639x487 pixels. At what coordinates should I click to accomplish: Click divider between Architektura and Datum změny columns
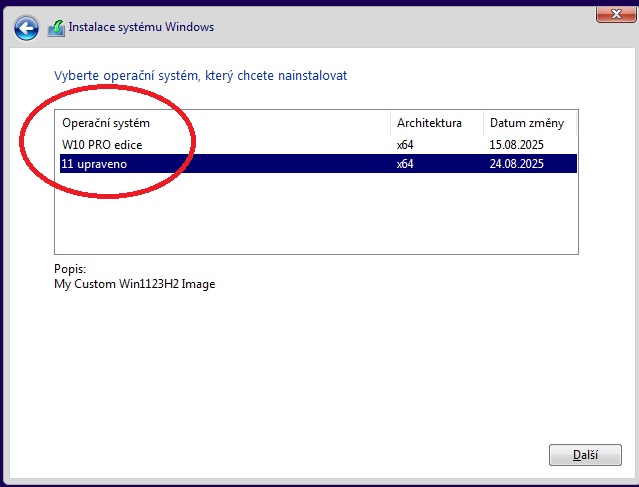(482, 123)
